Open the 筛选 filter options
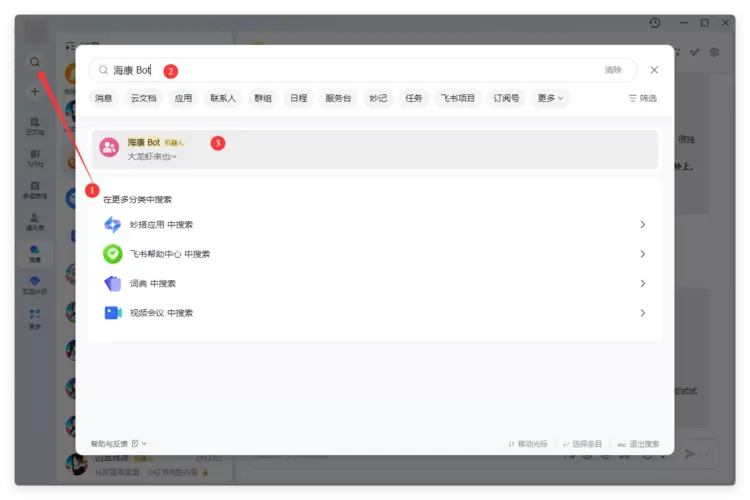750x500 pixels. [642, 98]
